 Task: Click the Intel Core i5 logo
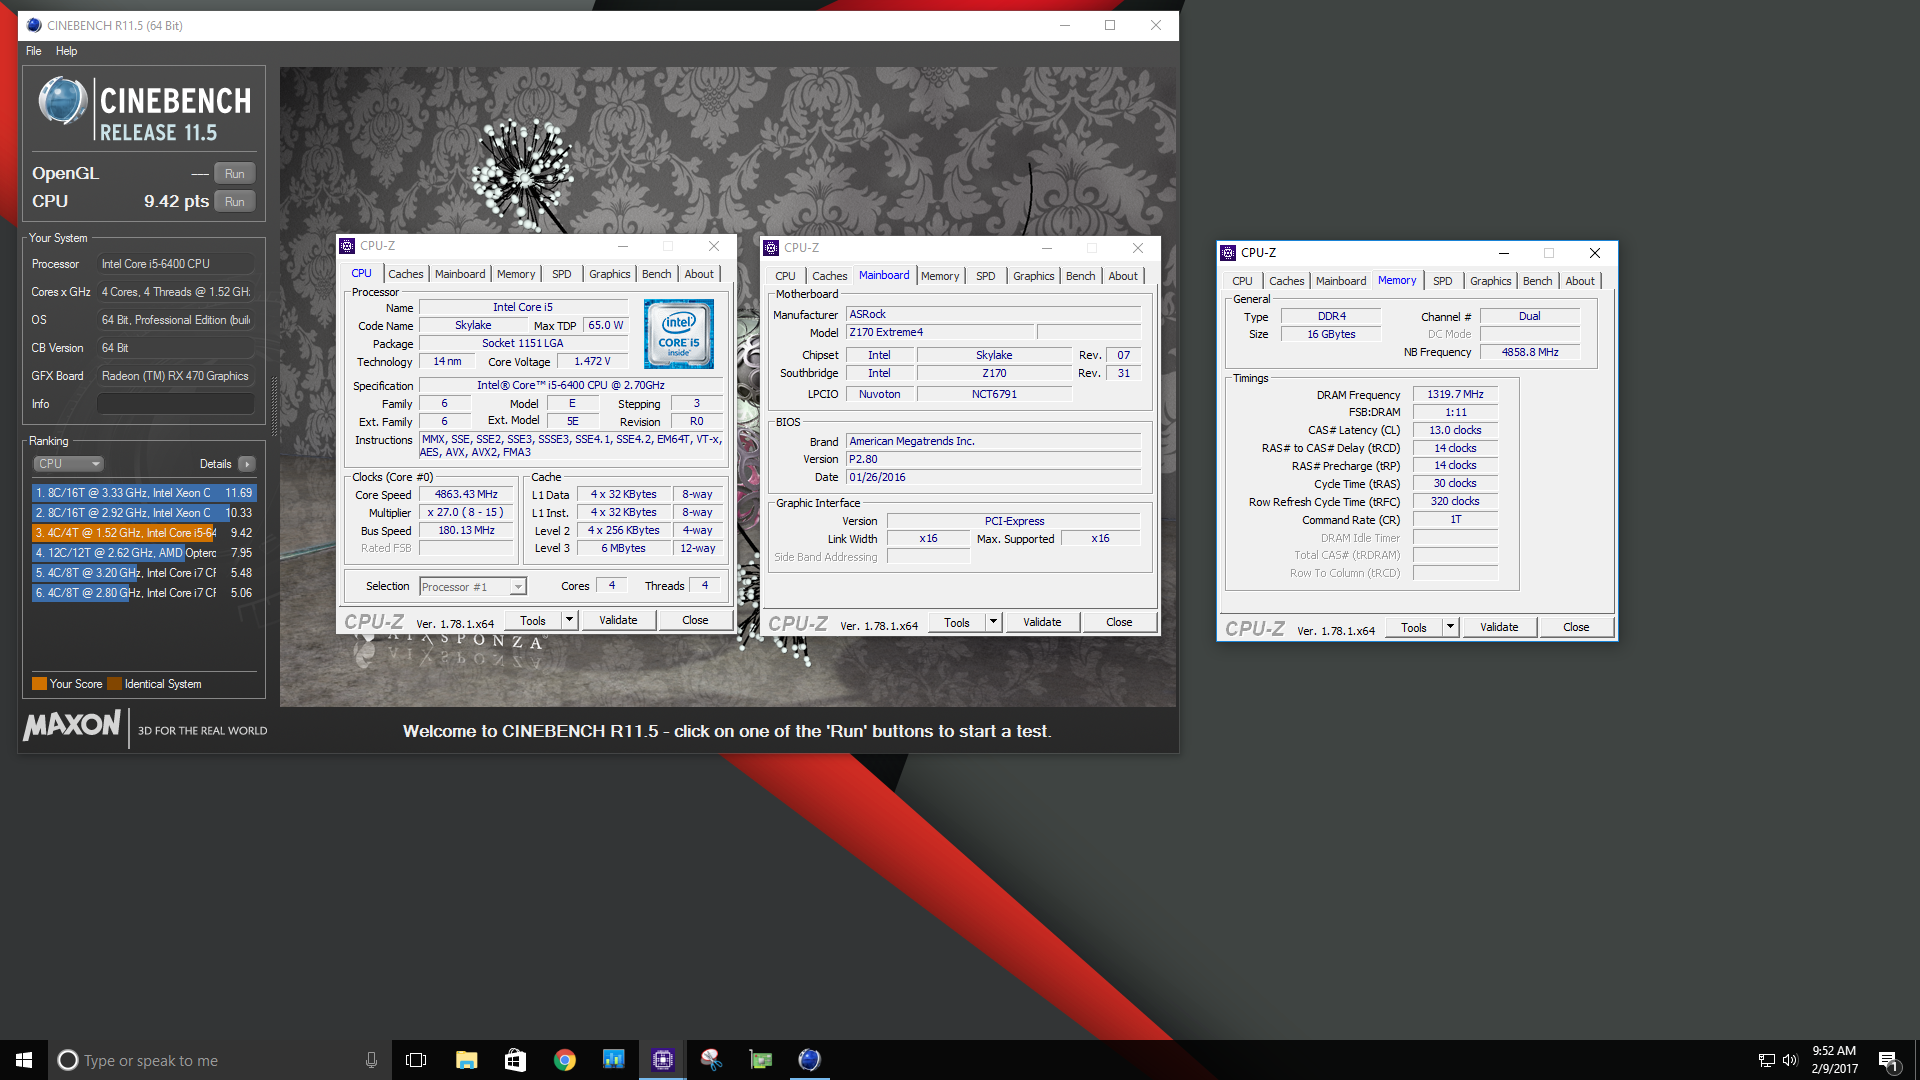(x=679, y=334)
